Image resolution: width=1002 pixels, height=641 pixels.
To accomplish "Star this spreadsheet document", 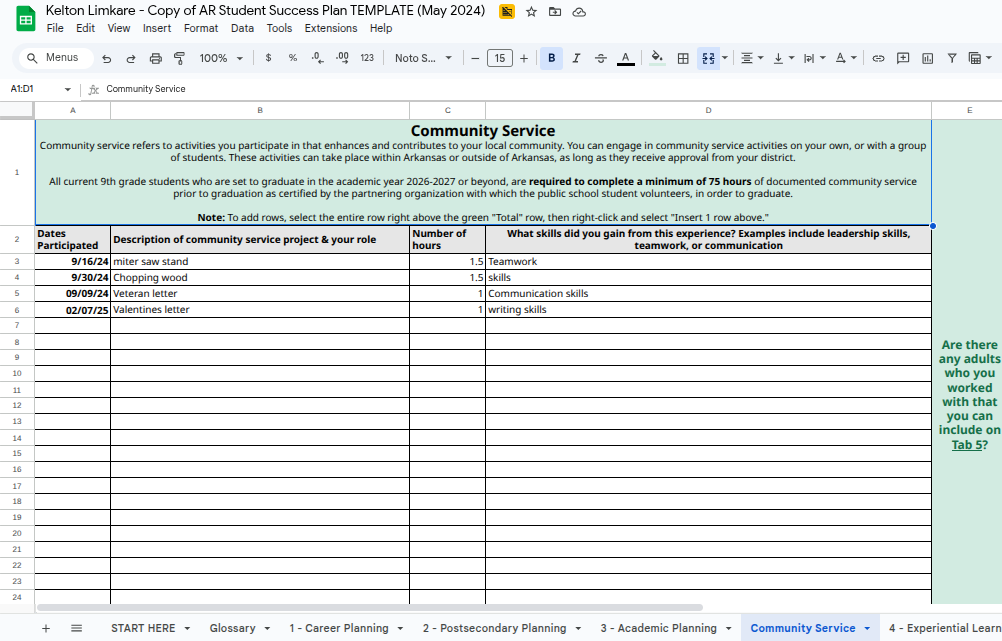I will click(531, 11).
